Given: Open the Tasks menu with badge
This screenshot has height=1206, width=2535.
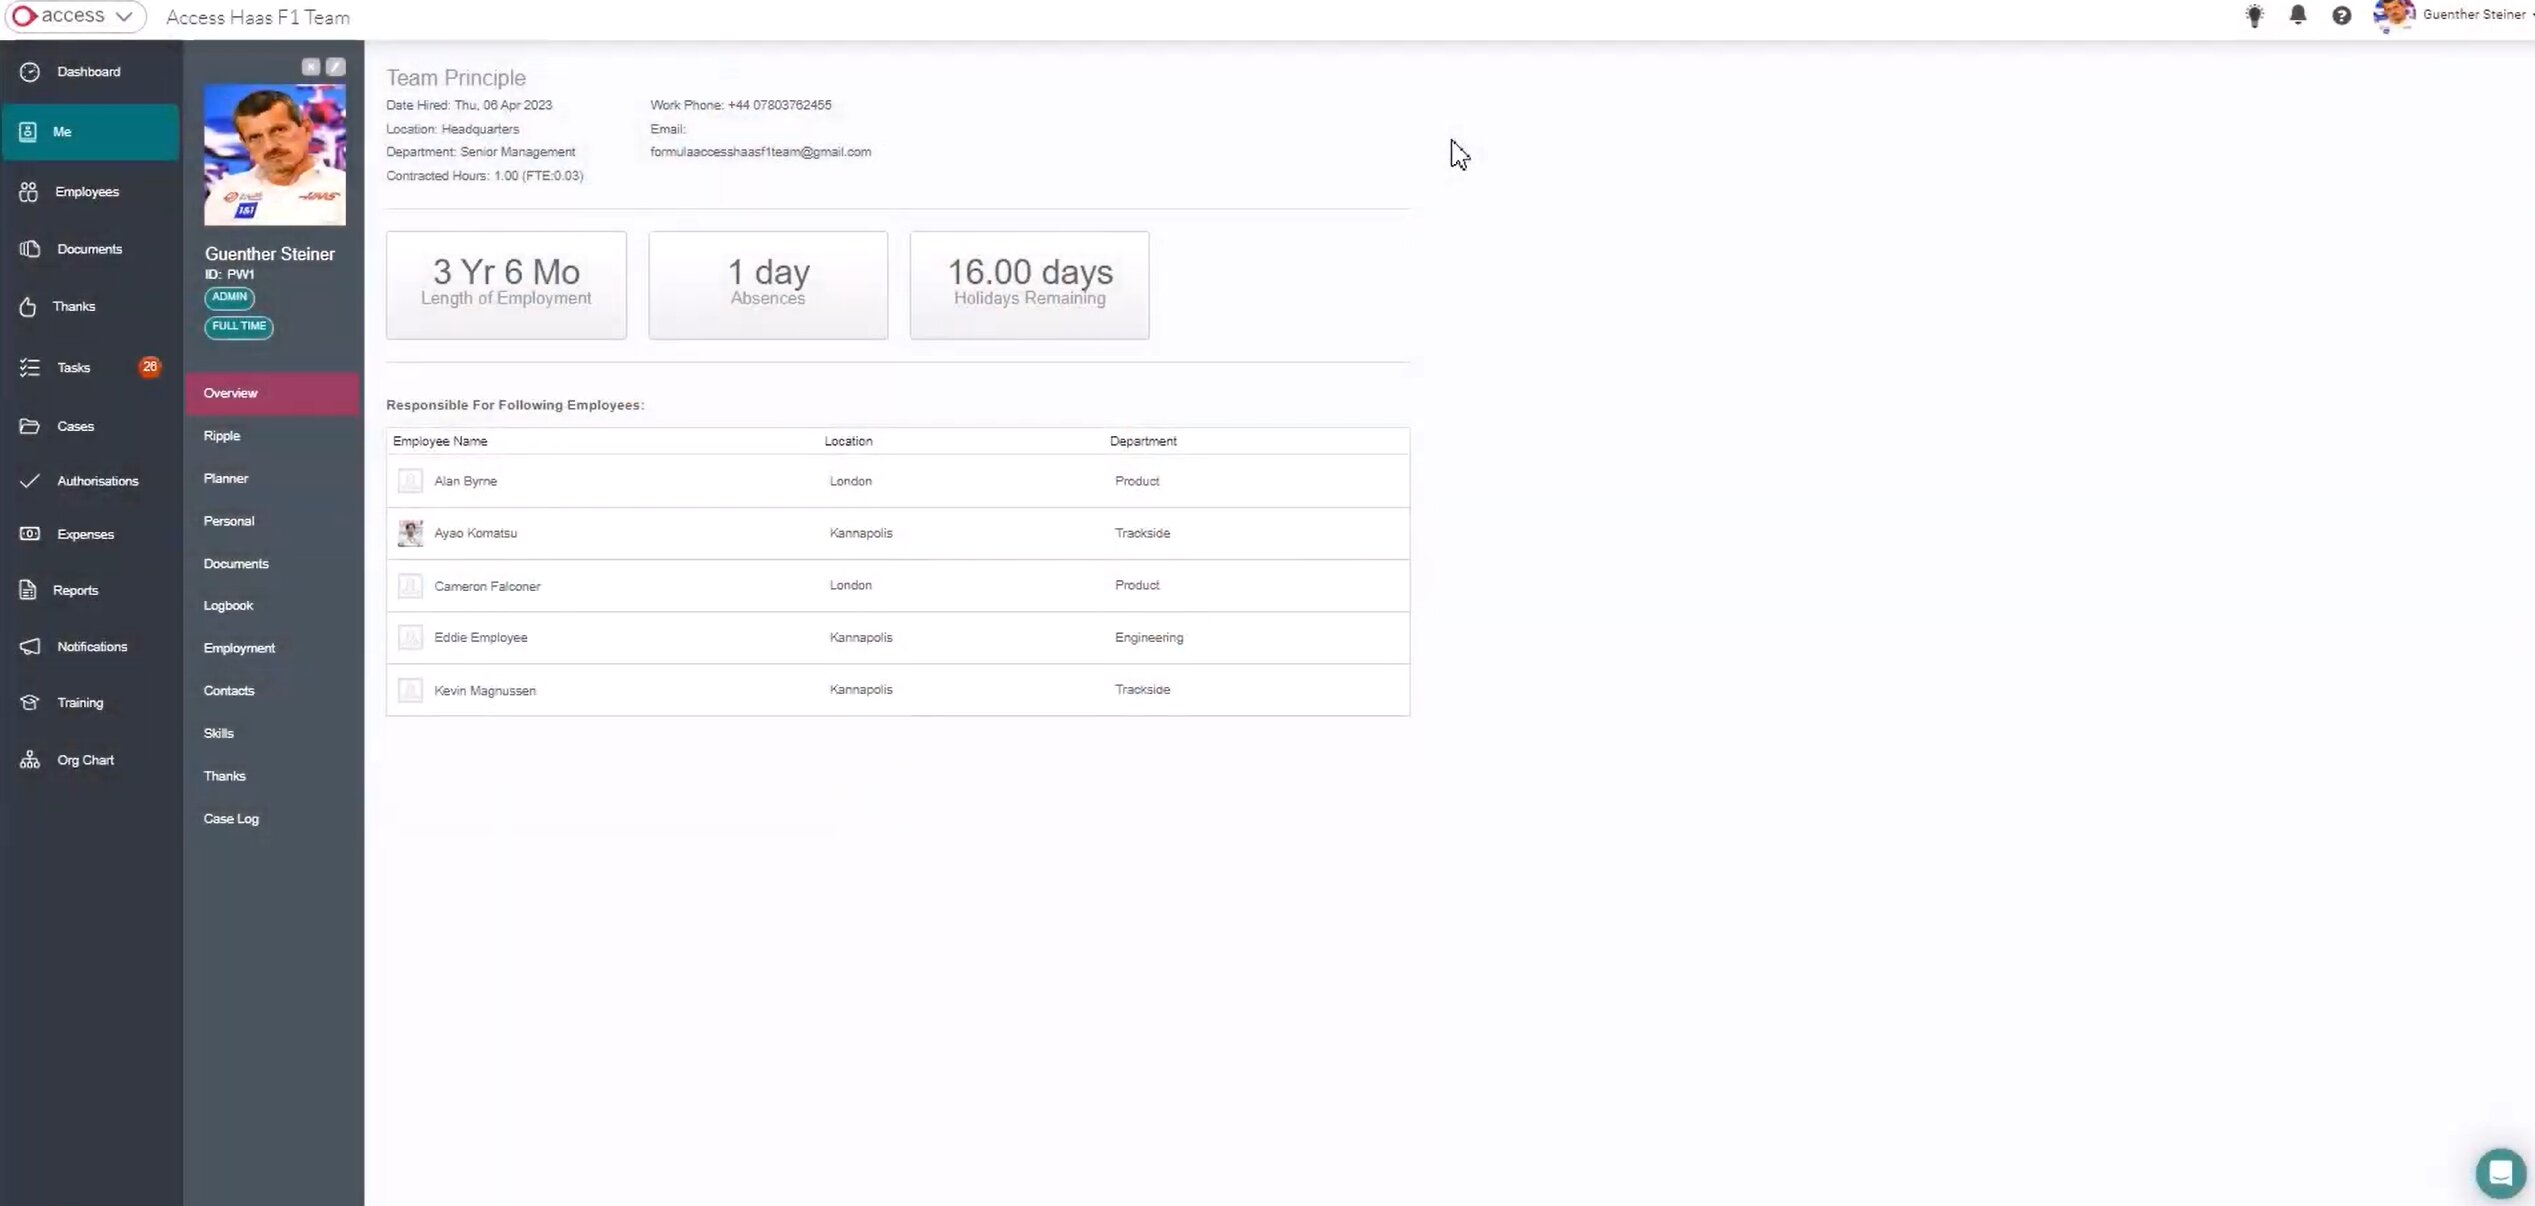Looking at the screenshot, I should coord(74,368).
